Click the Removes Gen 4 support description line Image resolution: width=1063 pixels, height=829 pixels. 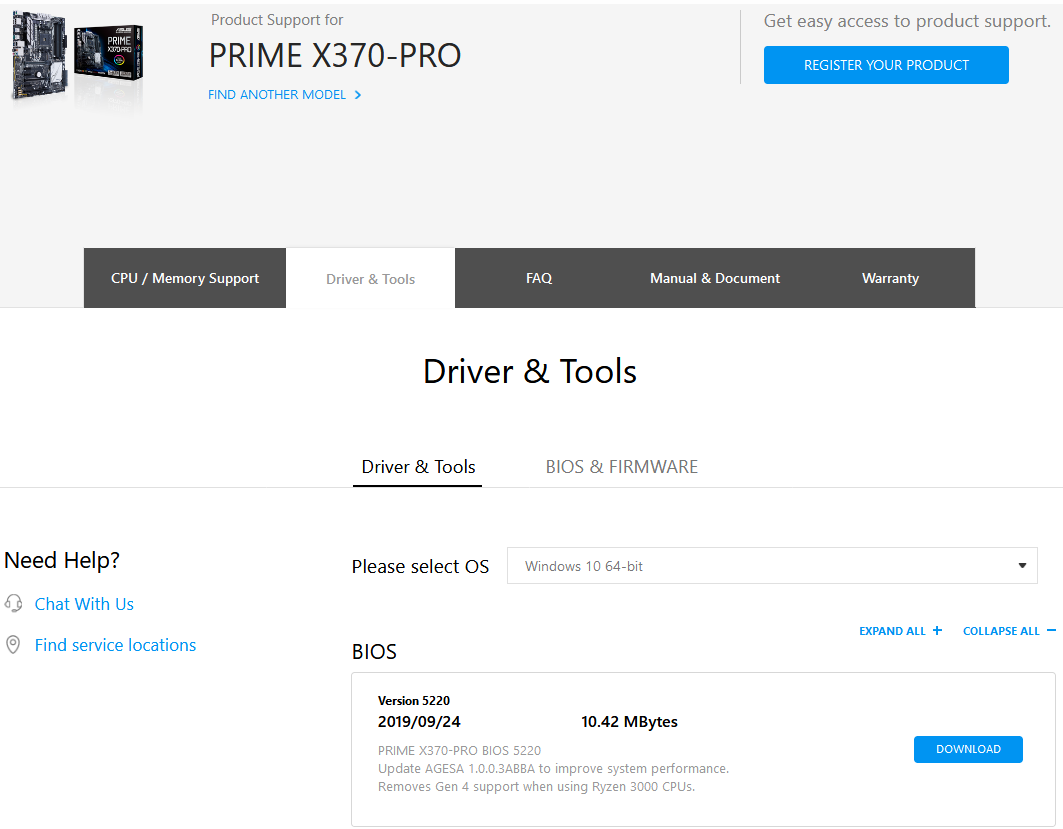[x=536, y=786]
